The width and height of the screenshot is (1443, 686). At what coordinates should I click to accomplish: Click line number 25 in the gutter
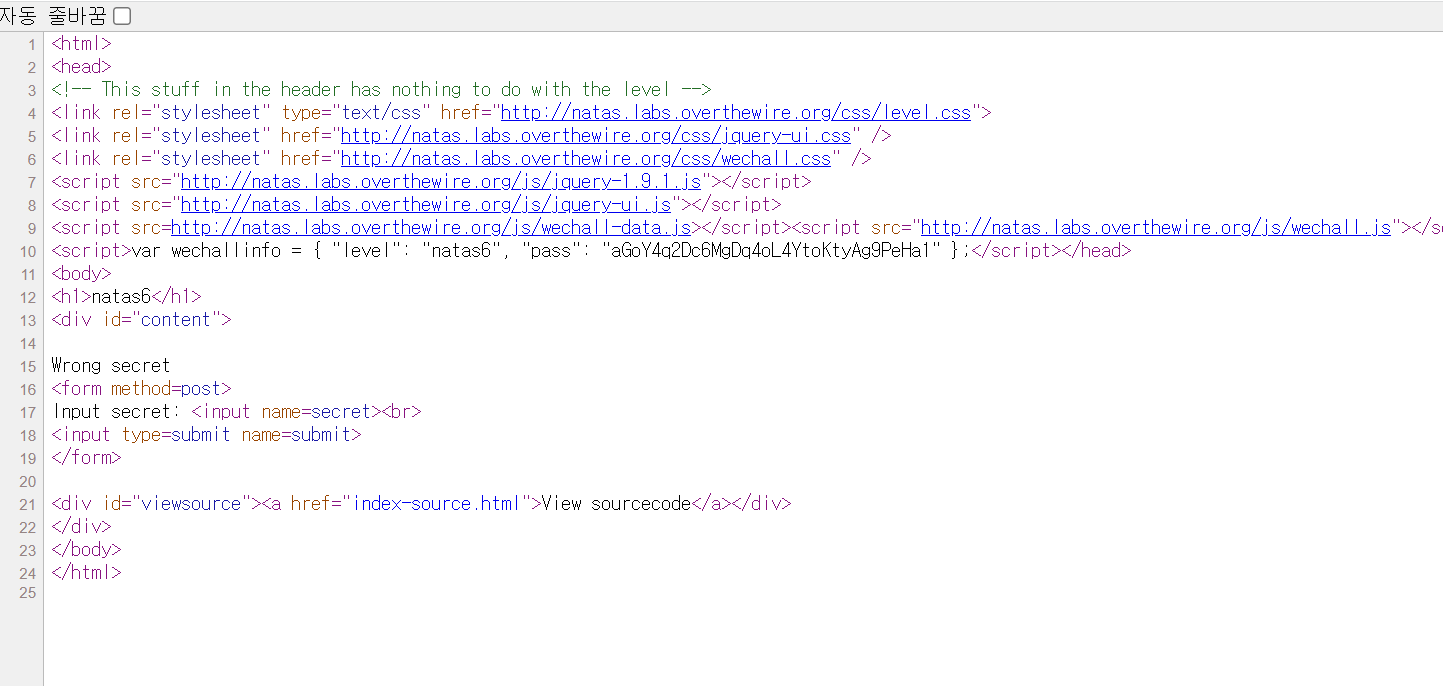pyautogui.click(x=27, y=595)
